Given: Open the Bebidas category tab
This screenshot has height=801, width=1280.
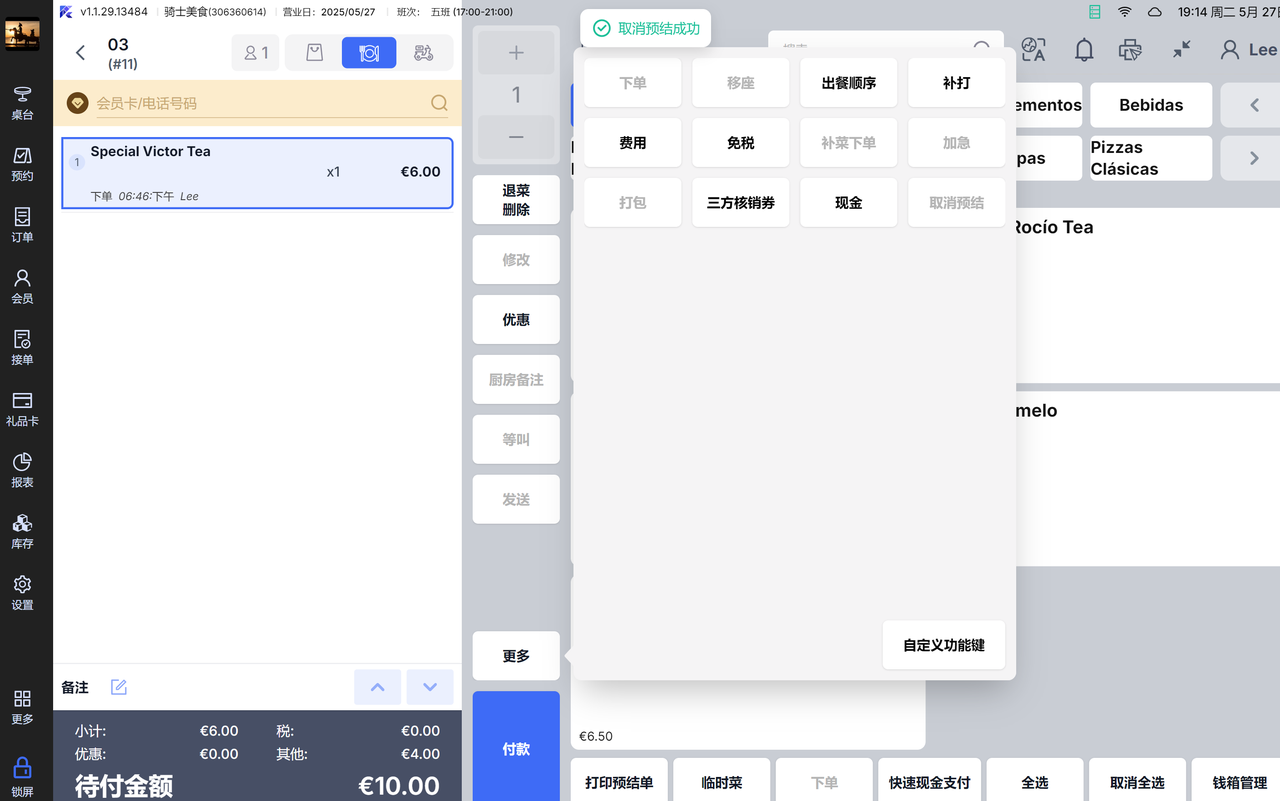Looking at the screenshot, I should pyautogui.click(x=1151, y=105).
